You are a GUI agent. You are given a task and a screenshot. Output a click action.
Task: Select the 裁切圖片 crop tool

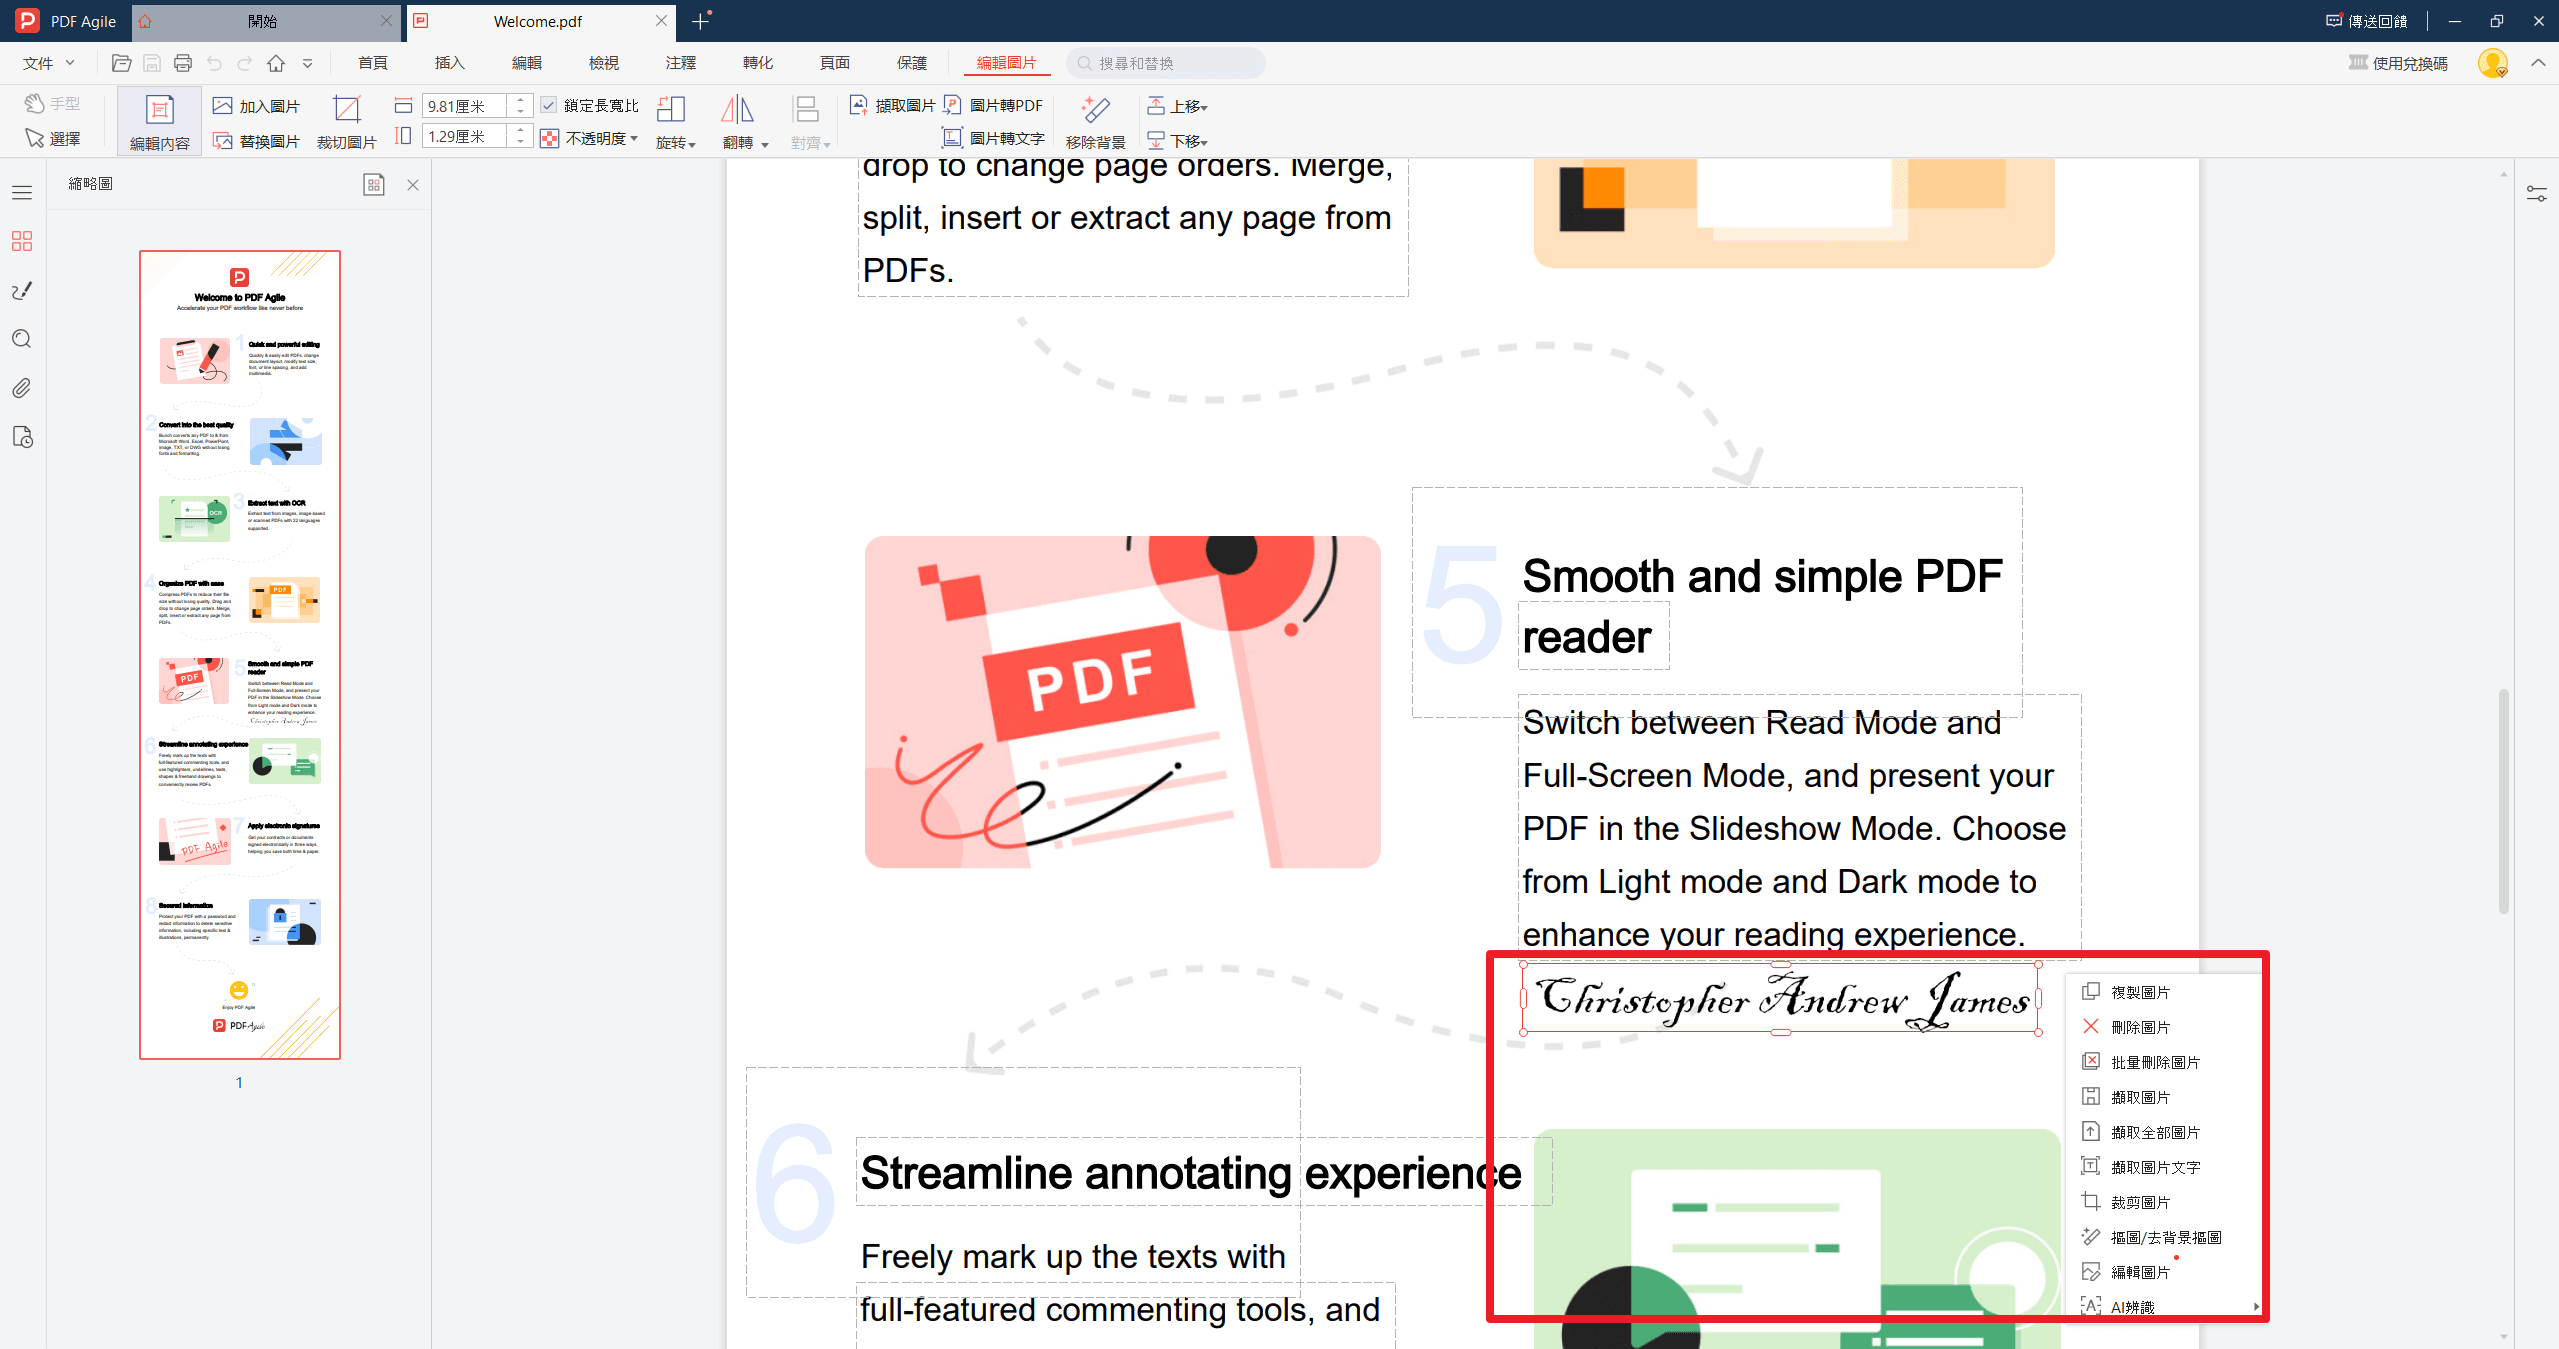(346, 122)
